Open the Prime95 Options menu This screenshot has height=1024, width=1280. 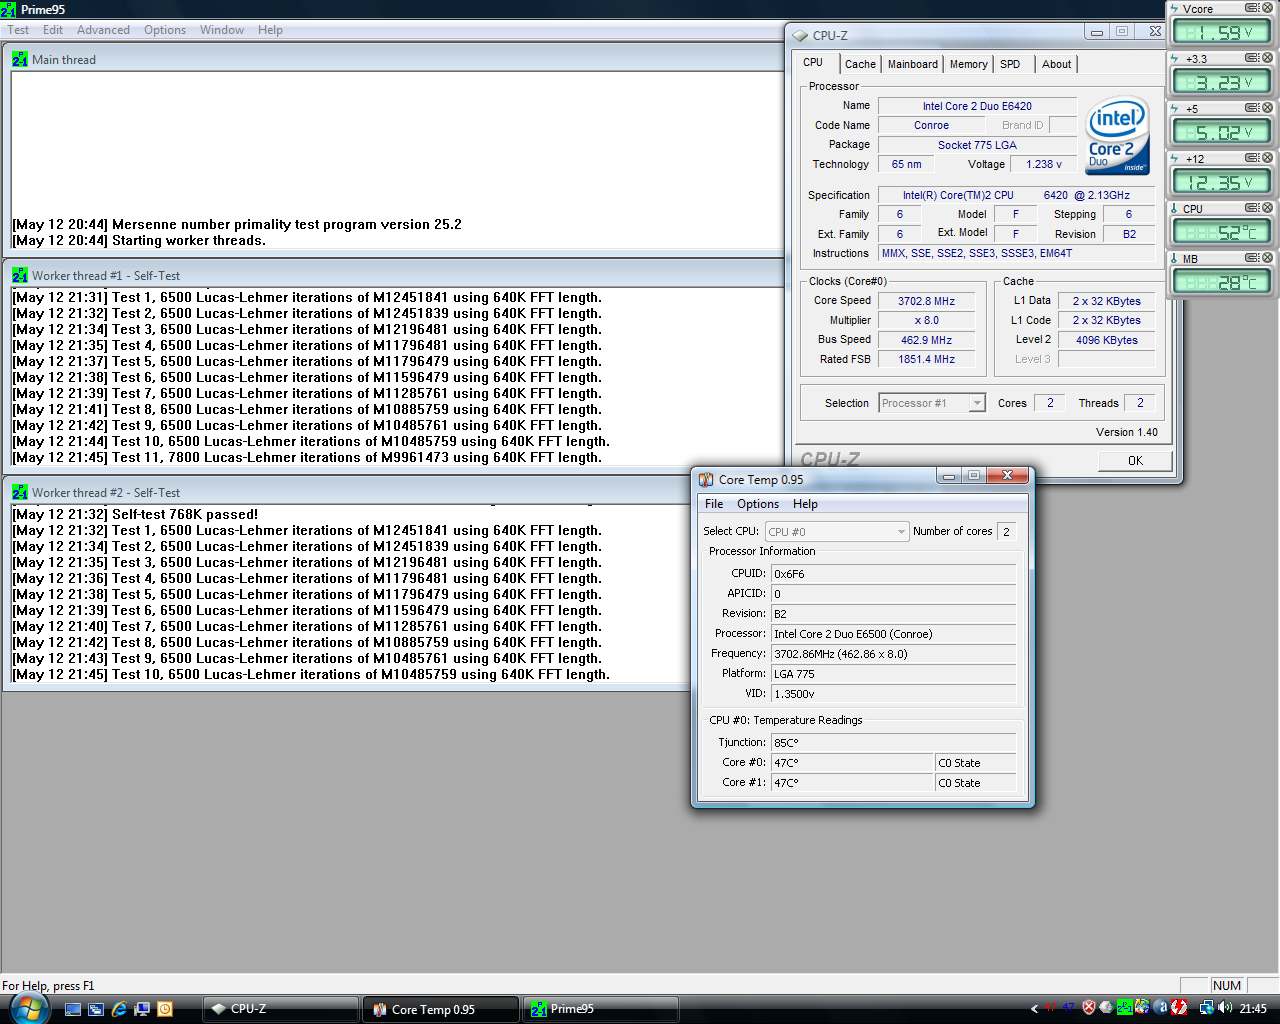coord(165,30)
